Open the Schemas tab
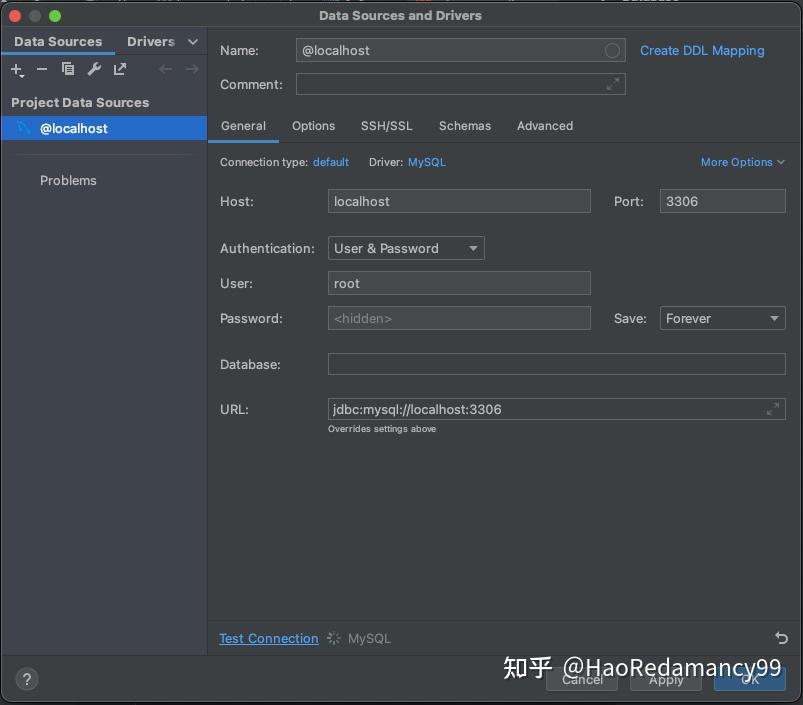The image size is (803, 705). coord(465,126)
